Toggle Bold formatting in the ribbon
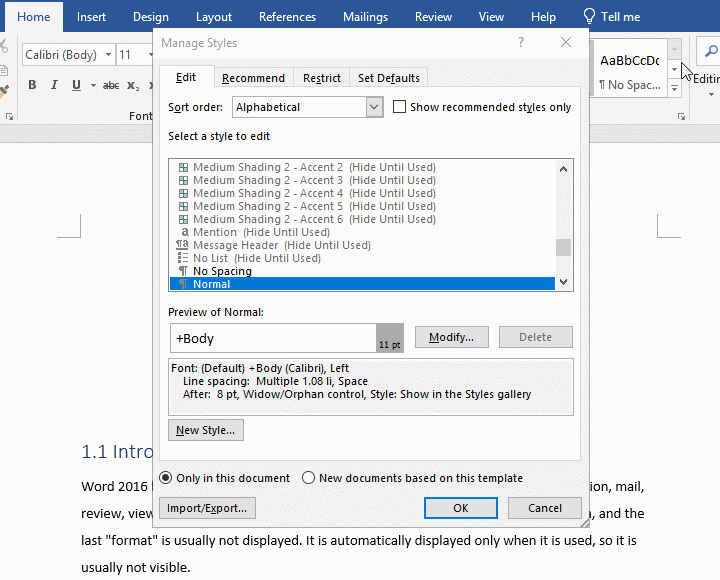This screenshot has height=580, width=720. point(32,85)
